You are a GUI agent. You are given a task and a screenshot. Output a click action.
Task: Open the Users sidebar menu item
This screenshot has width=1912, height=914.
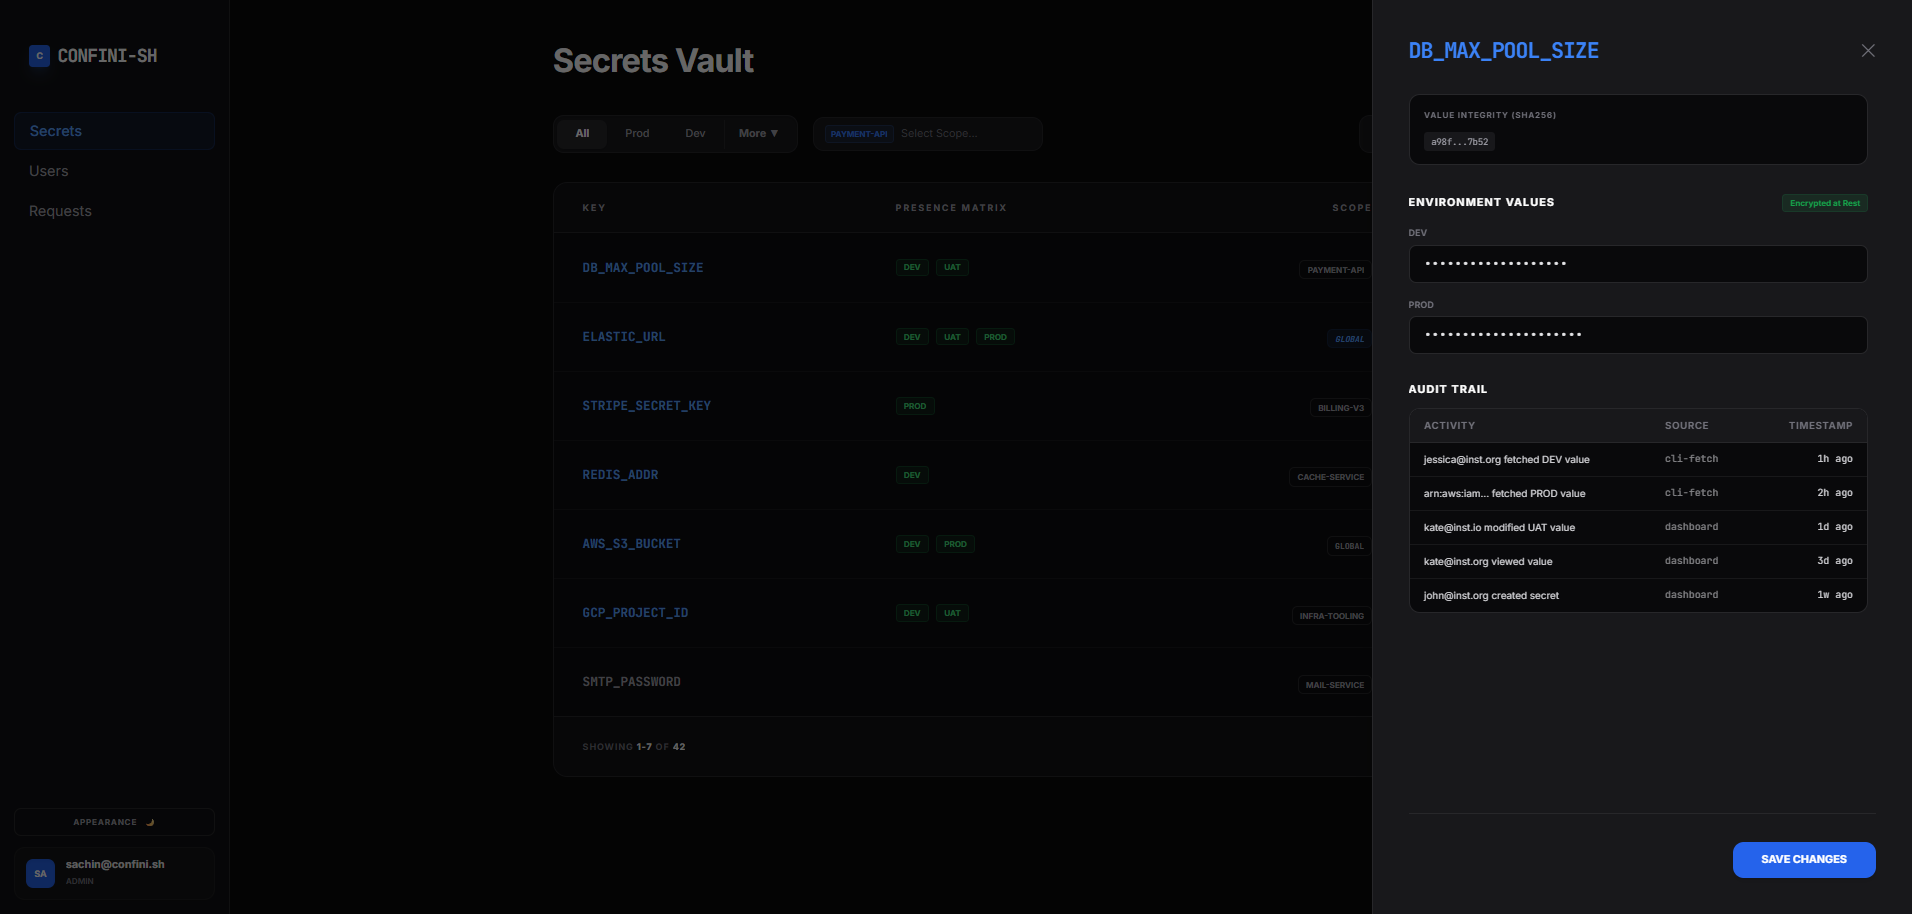pyautogui.click(x=49, y=171)
